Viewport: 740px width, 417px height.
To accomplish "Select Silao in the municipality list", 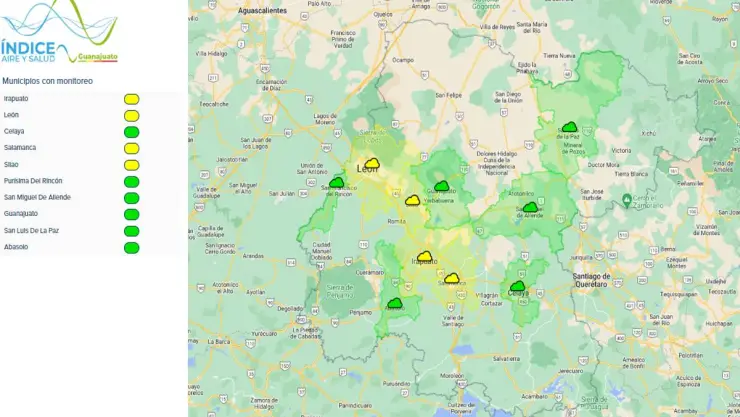I will point(11,165).
